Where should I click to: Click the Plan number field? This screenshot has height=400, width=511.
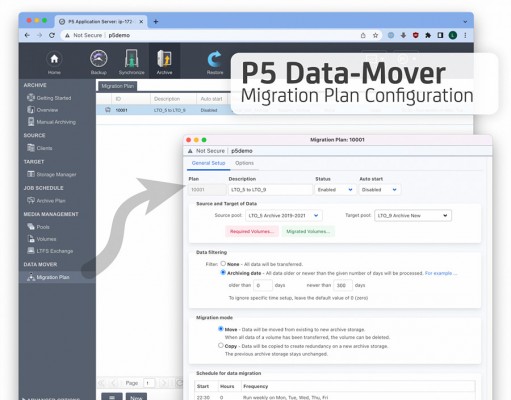point(207,190)
